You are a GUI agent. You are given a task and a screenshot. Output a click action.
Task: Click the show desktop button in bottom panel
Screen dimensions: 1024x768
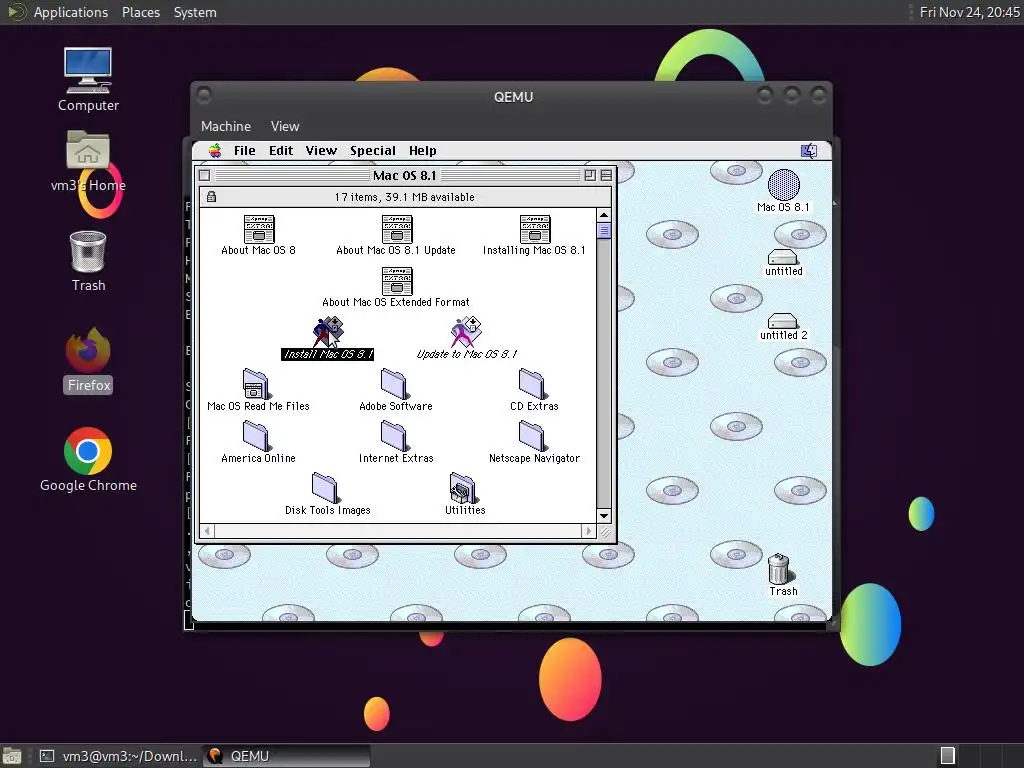(12, 756)
